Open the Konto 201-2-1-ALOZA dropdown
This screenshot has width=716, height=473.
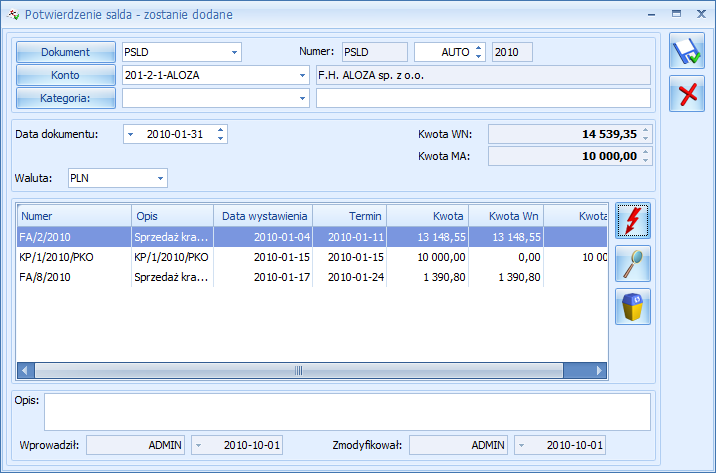tap(302, 75)
